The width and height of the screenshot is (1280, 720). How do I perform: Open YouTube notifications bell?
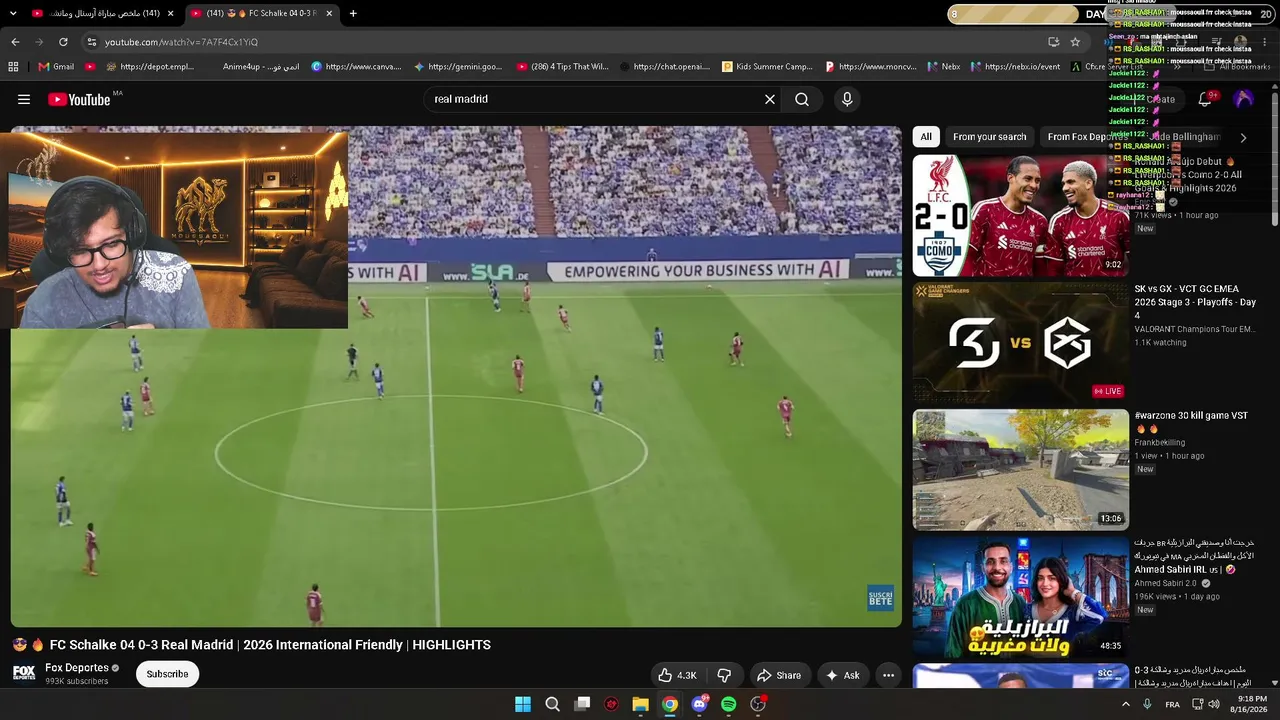(1205, 99)
